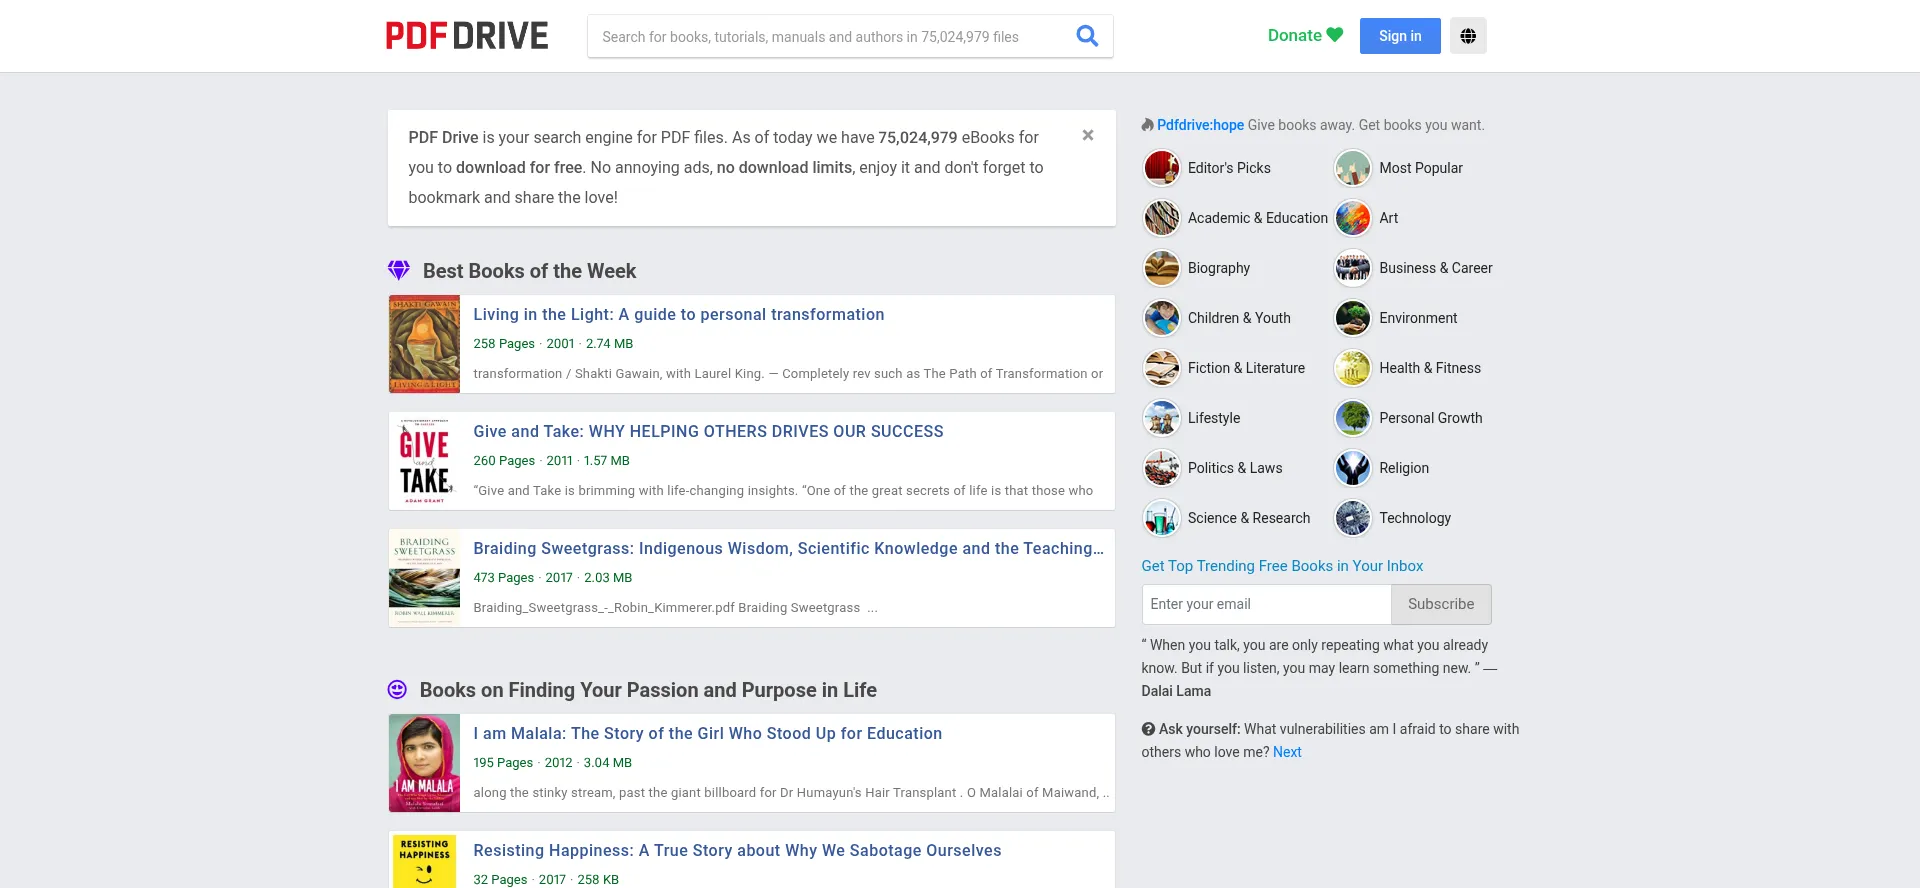Image resolution: width=1920 pixels, height=888 pixels.
Task: Open the Lifestyle category label
Action: [1214, 418]
